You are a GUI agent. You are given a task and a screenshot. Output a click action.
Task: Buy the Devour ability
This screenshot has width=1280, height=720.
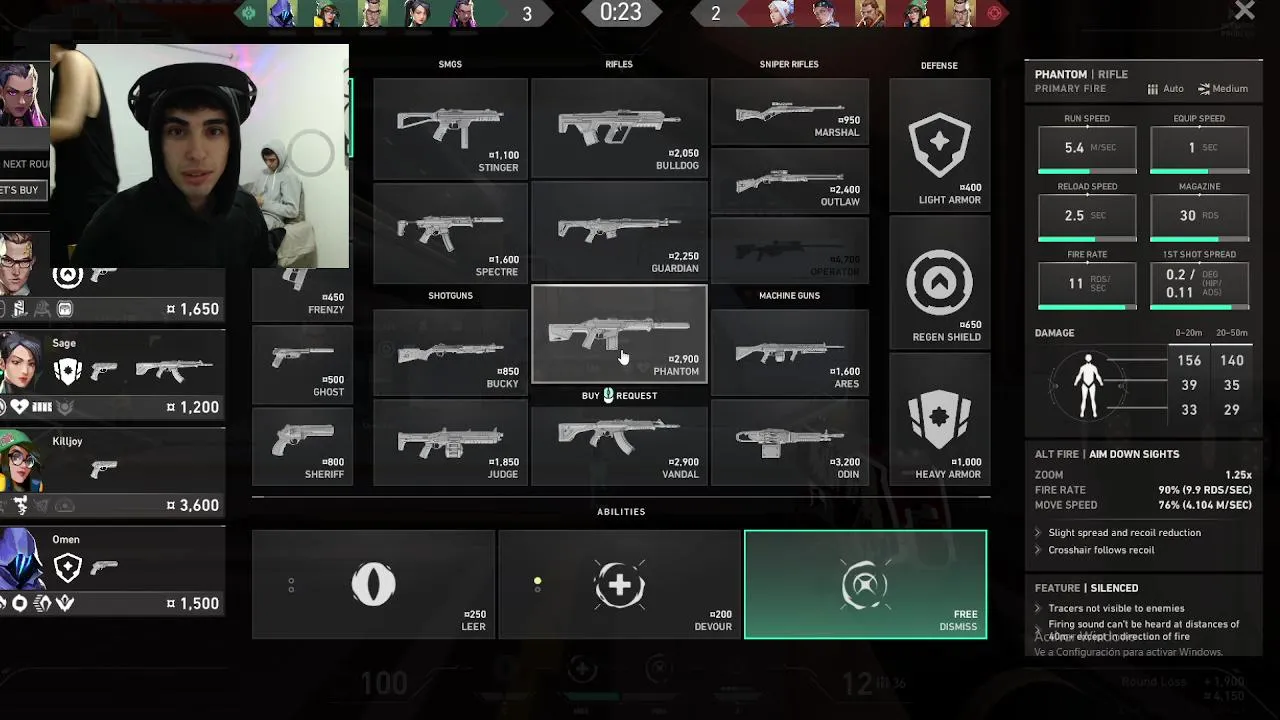[619, 584]
